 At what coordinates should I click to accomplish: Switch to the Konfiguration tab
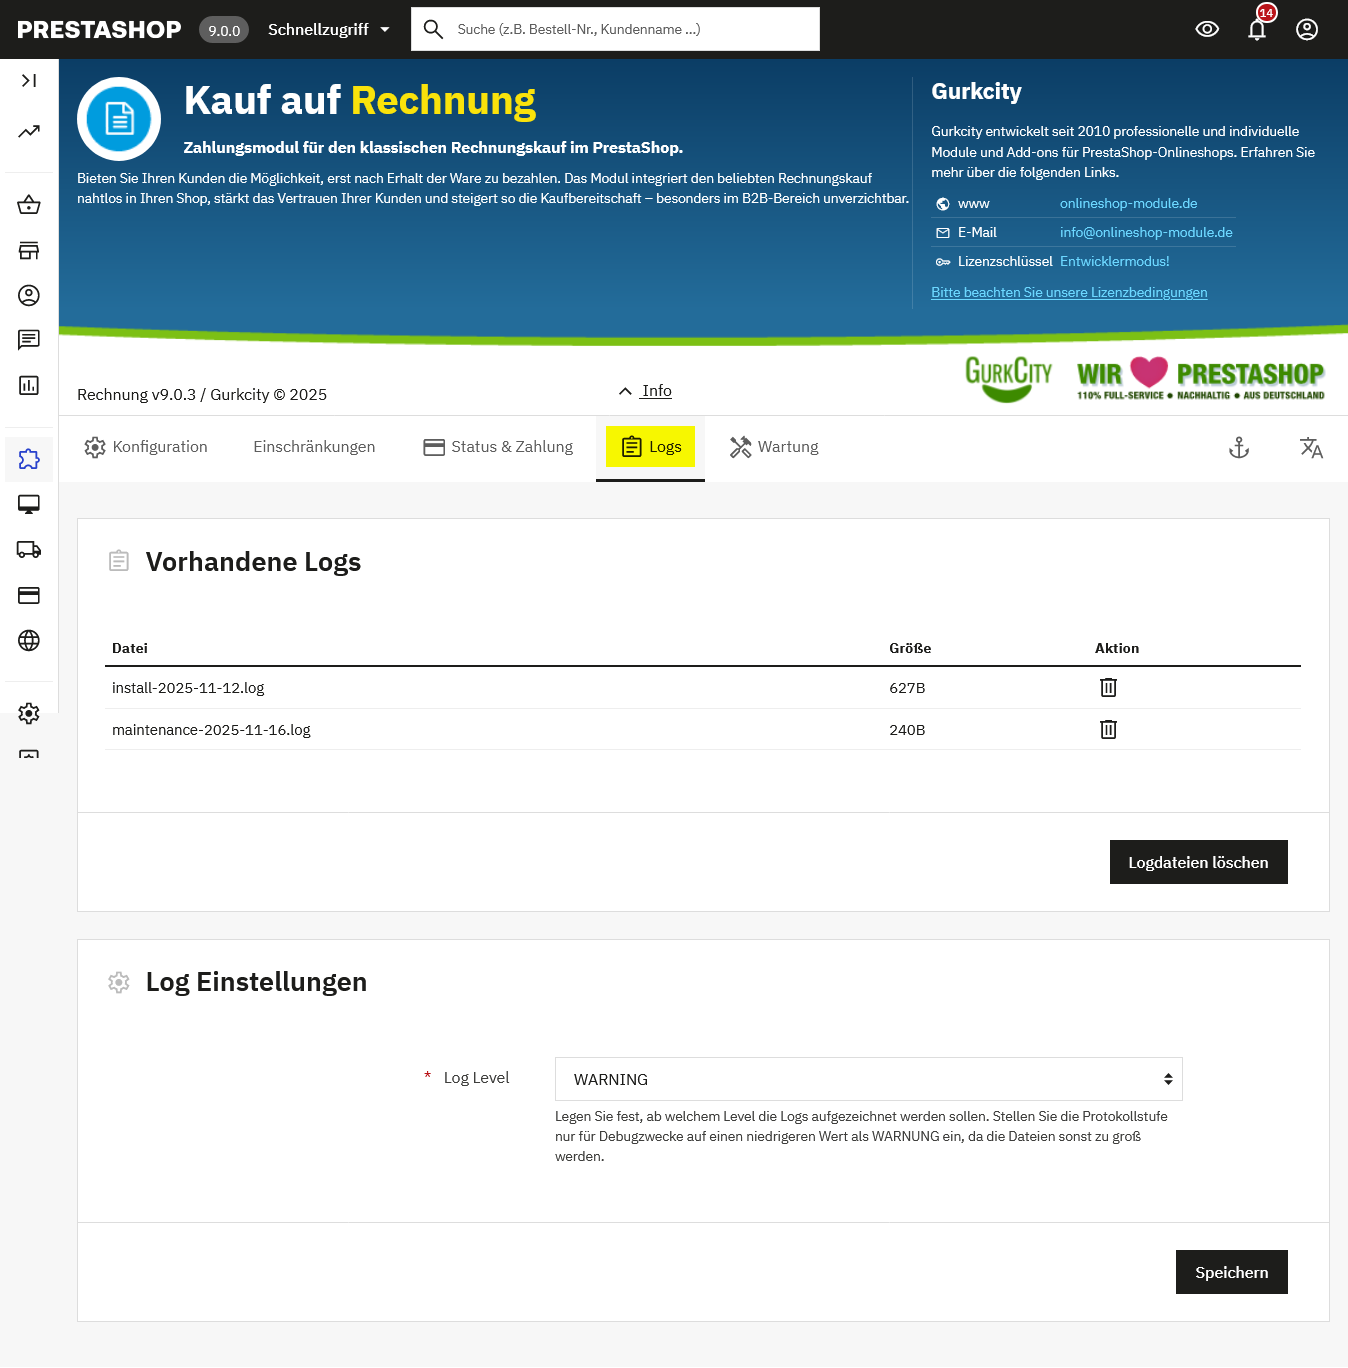pos(146,447)
